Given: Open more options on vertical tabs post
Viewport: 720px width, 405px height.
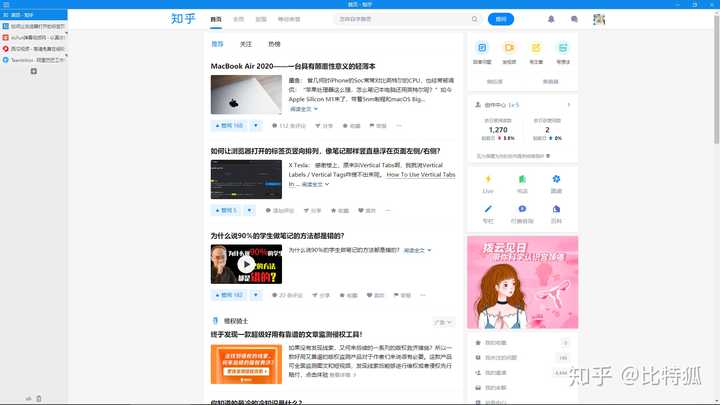Looking at the screenshot, I should (x=388, y=211).
